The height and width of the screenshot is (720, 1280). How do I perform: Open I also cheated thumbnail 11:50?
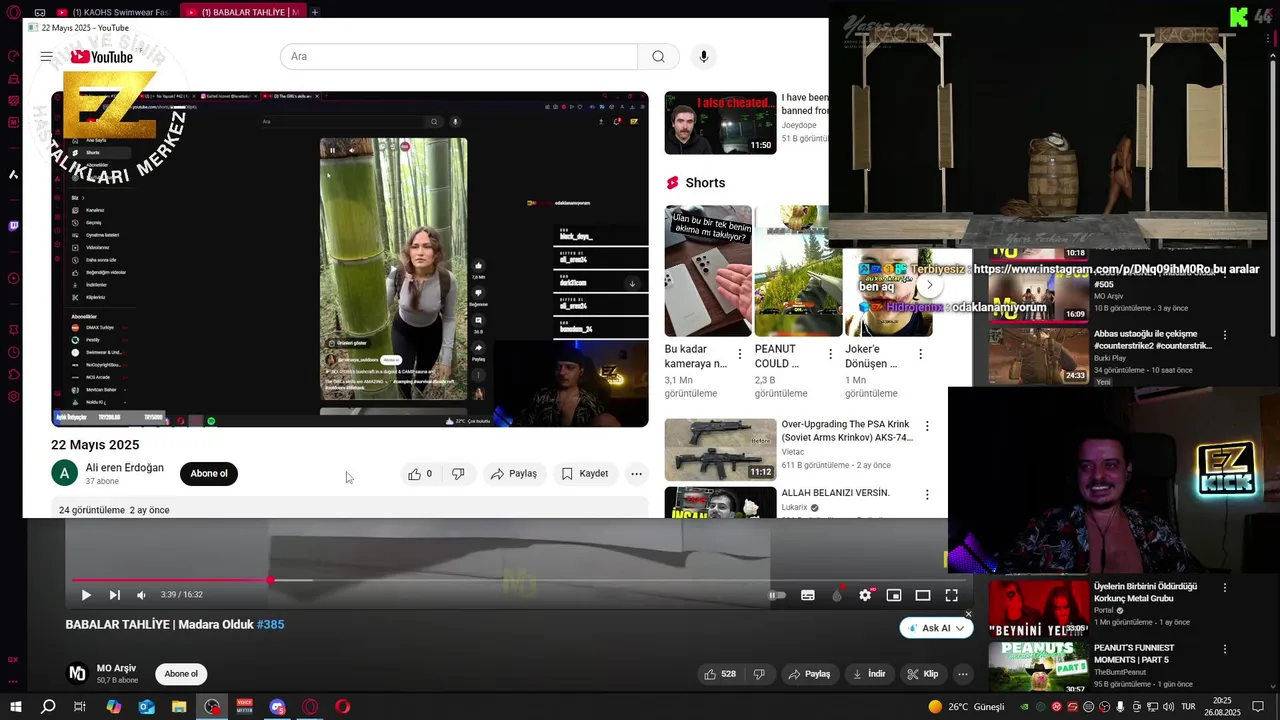point(720,123)
